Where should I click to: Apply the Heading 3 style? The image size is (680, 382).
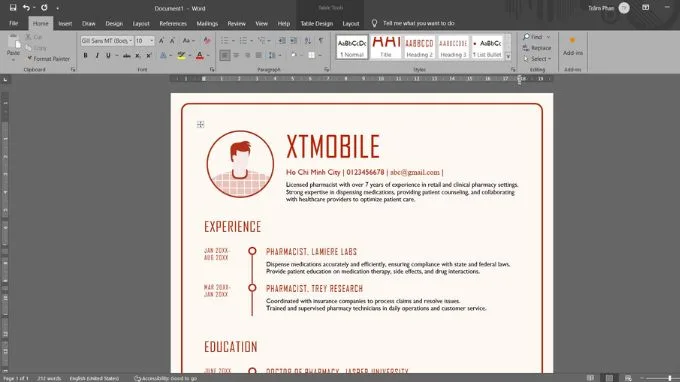click(453, 47)
